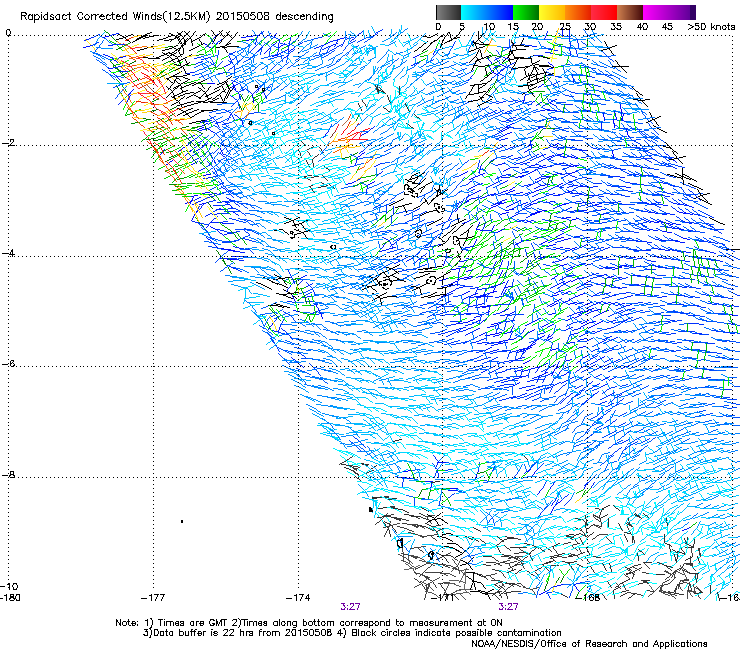Click the yellow 20-25 knots legend swatch

552,12
